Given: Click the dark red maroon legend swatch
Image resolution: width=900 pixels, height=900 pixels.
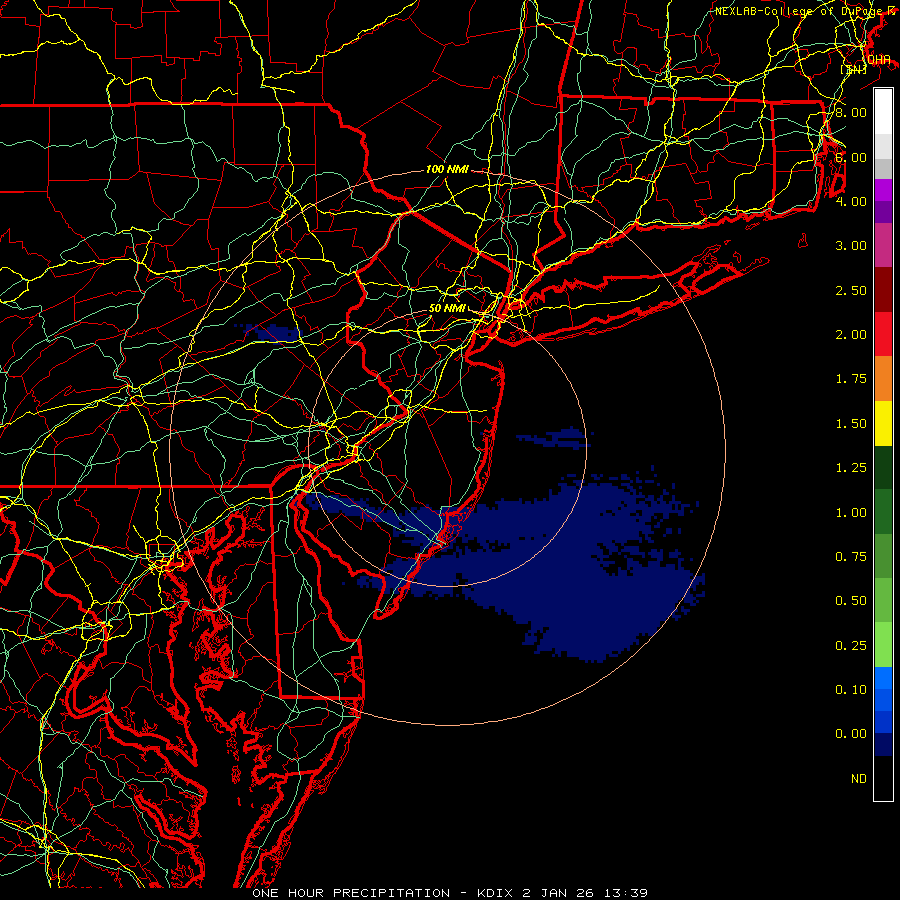Looking at the screenshot, I should 883,290.
